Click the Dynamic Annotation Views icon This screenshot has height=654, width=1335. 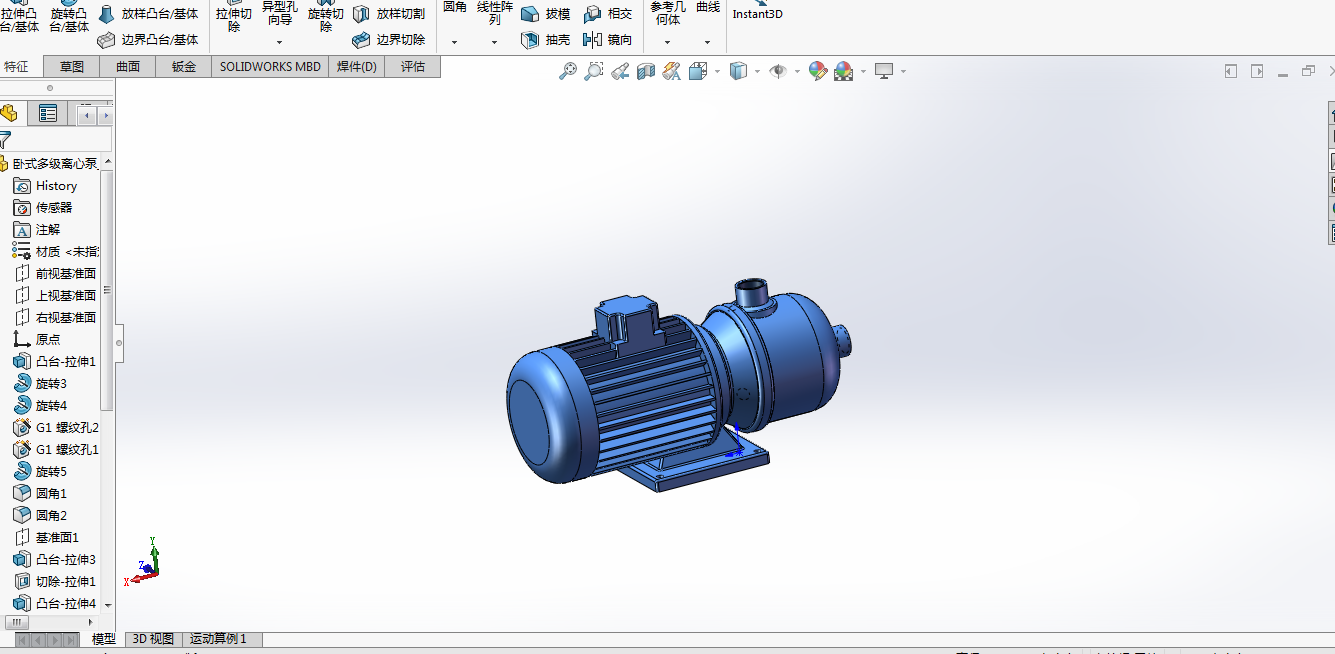pos(672,71)
